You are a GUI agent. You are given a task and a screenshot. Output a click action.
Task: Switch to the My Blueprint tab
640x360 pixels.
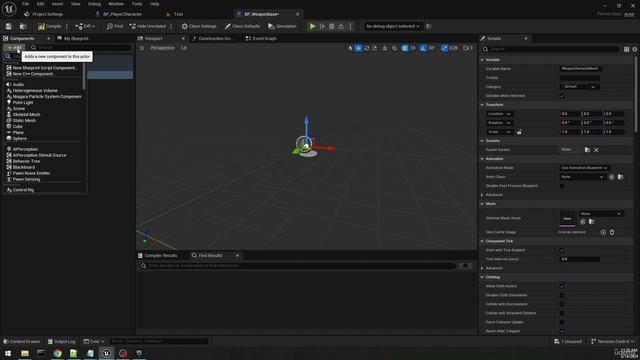(73, 38)
